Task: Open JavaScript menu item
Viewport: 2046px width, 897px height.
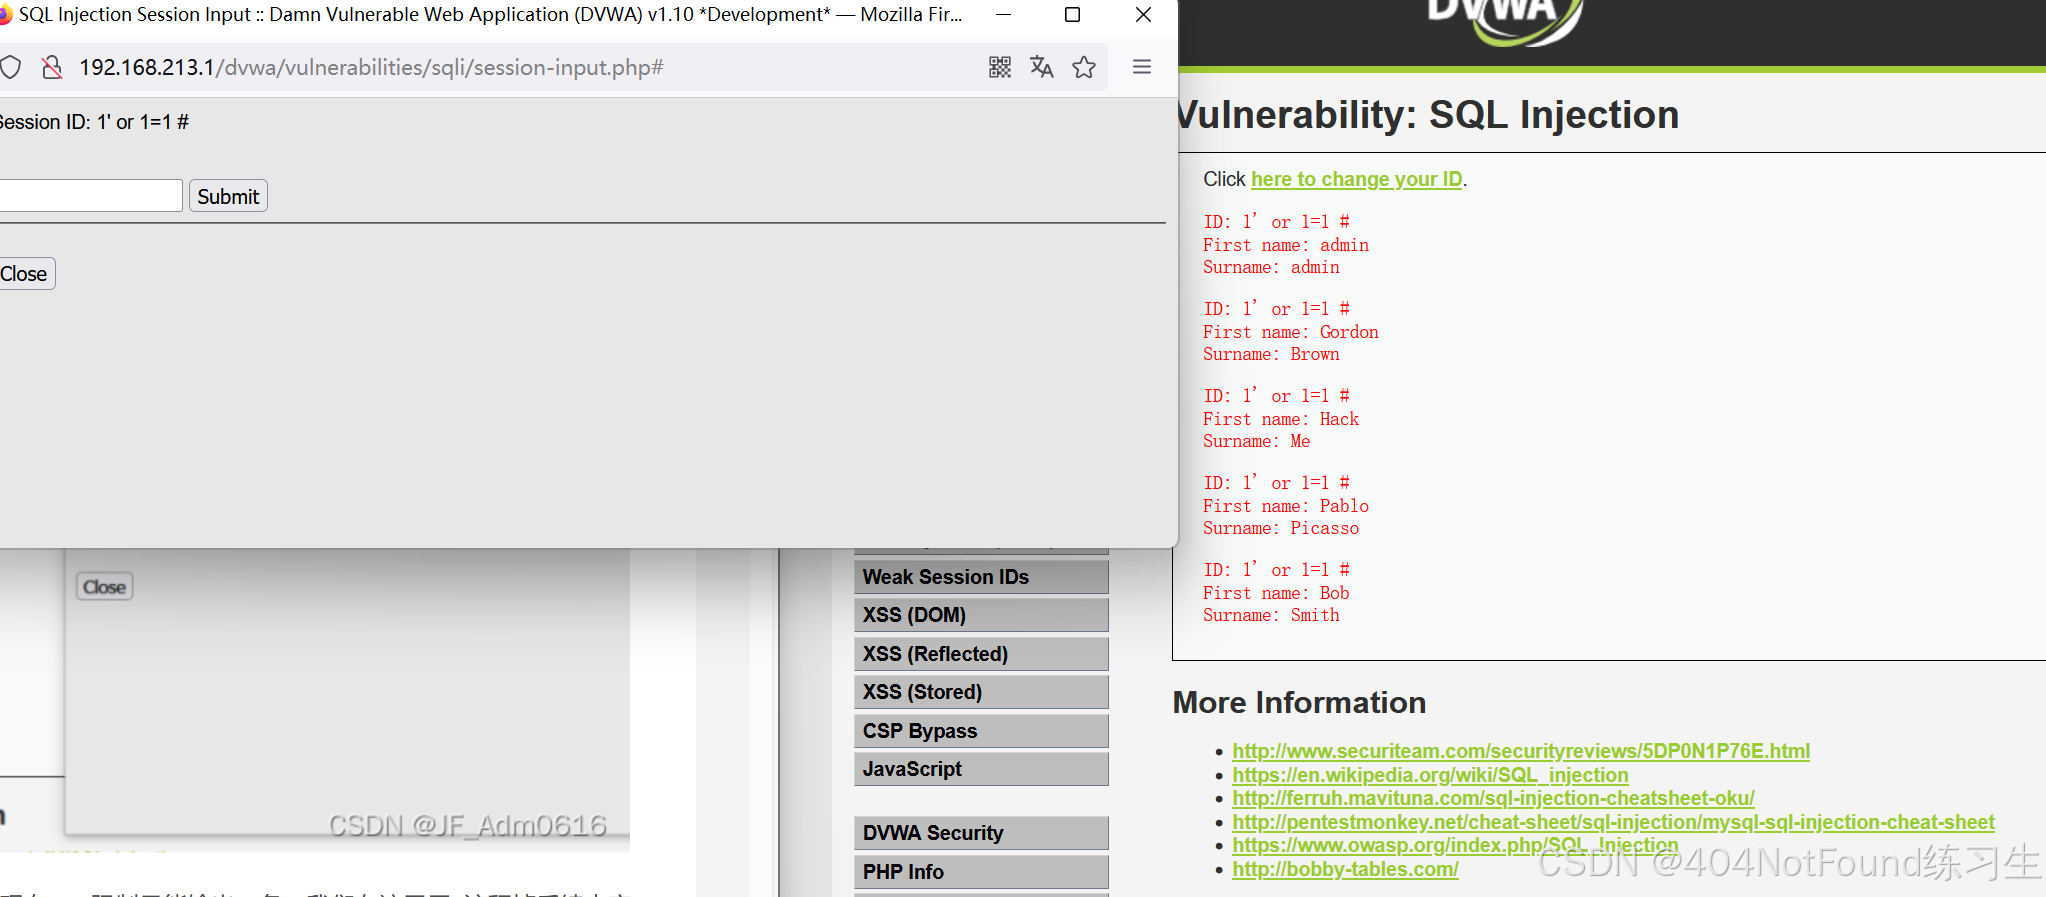Action: point(981,769)
